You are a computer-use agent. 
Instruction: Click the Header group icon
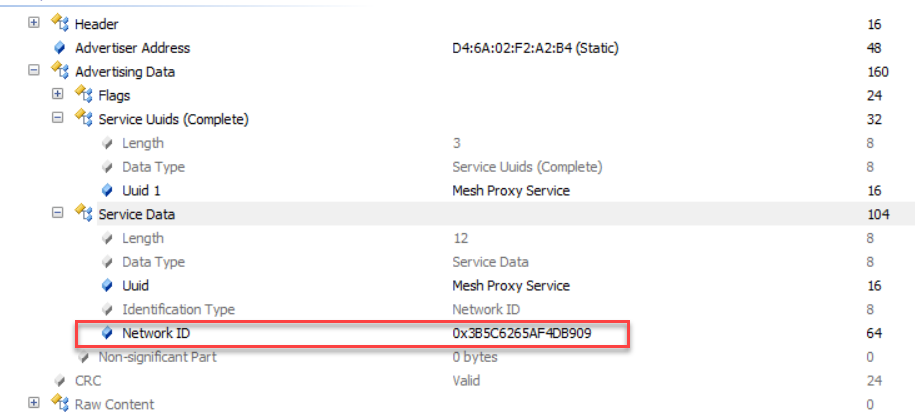click(59, 24)
